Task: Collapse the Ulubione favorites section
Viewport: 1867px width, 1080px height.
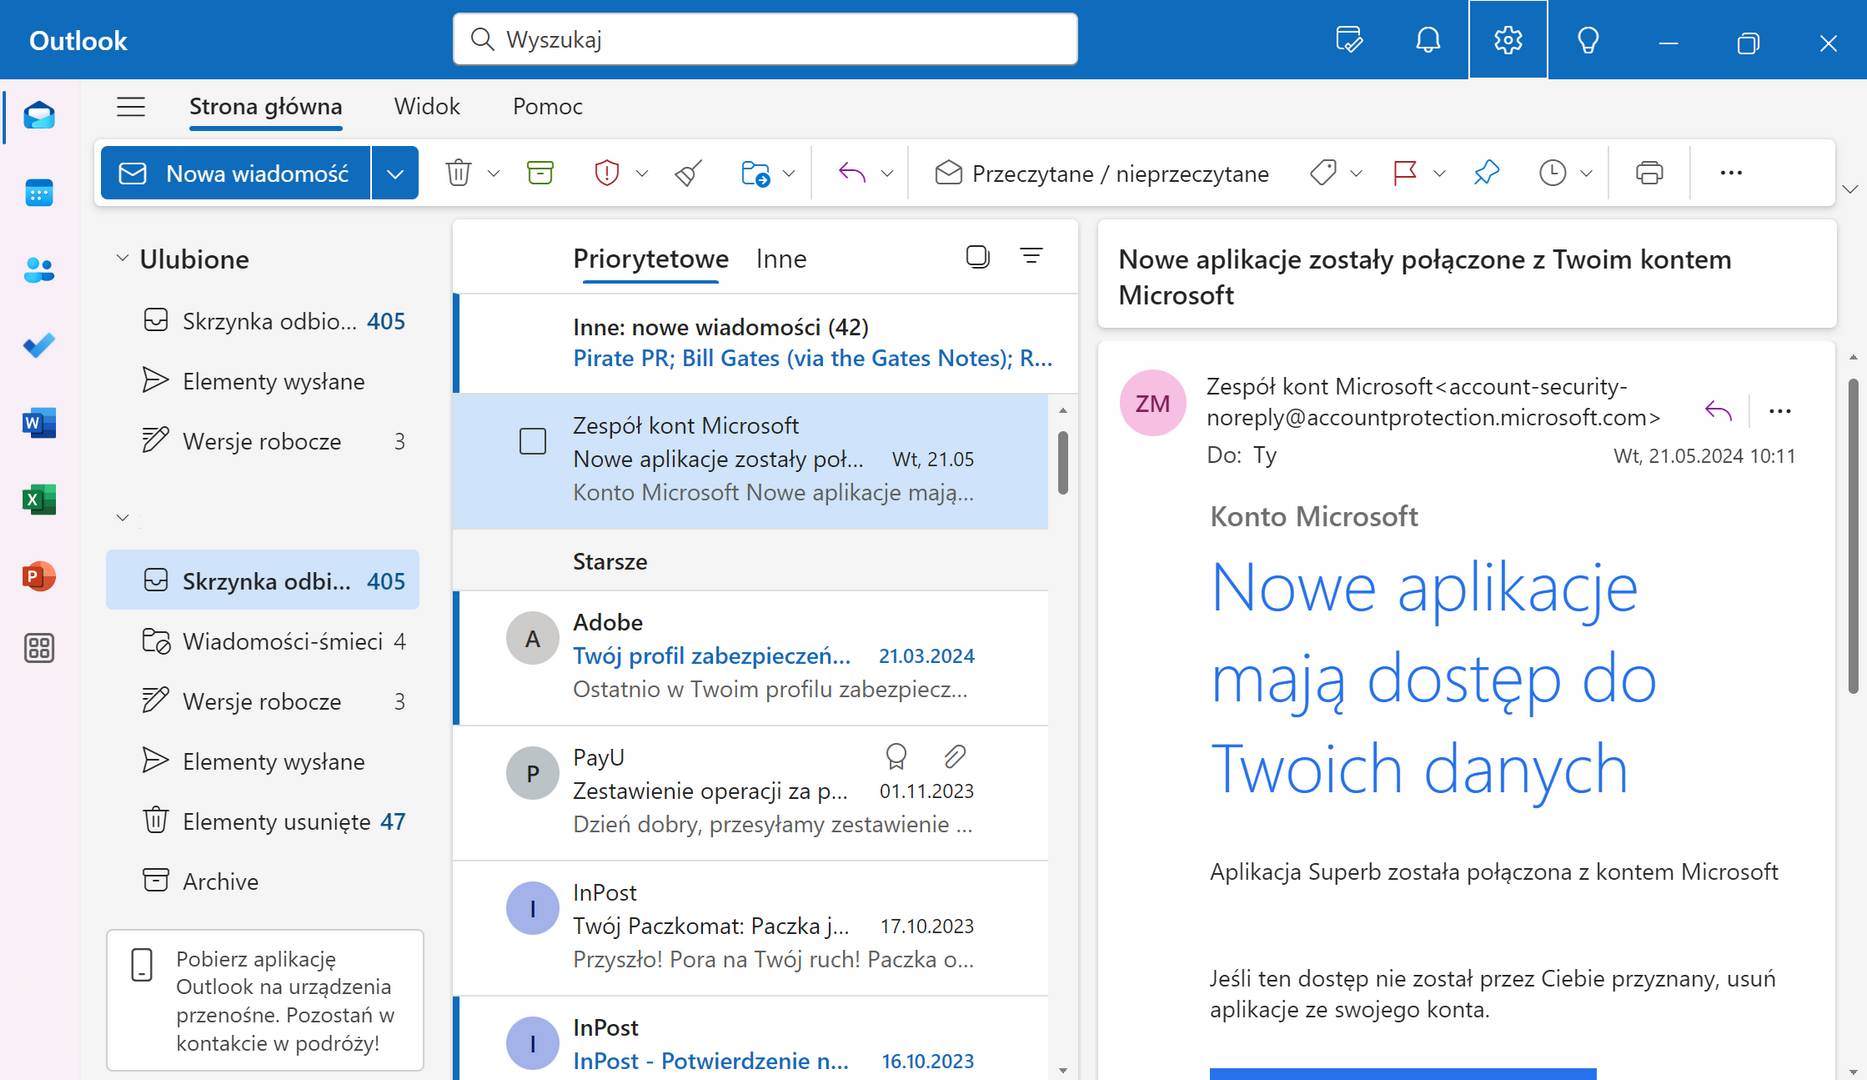Action: point(122,258)
